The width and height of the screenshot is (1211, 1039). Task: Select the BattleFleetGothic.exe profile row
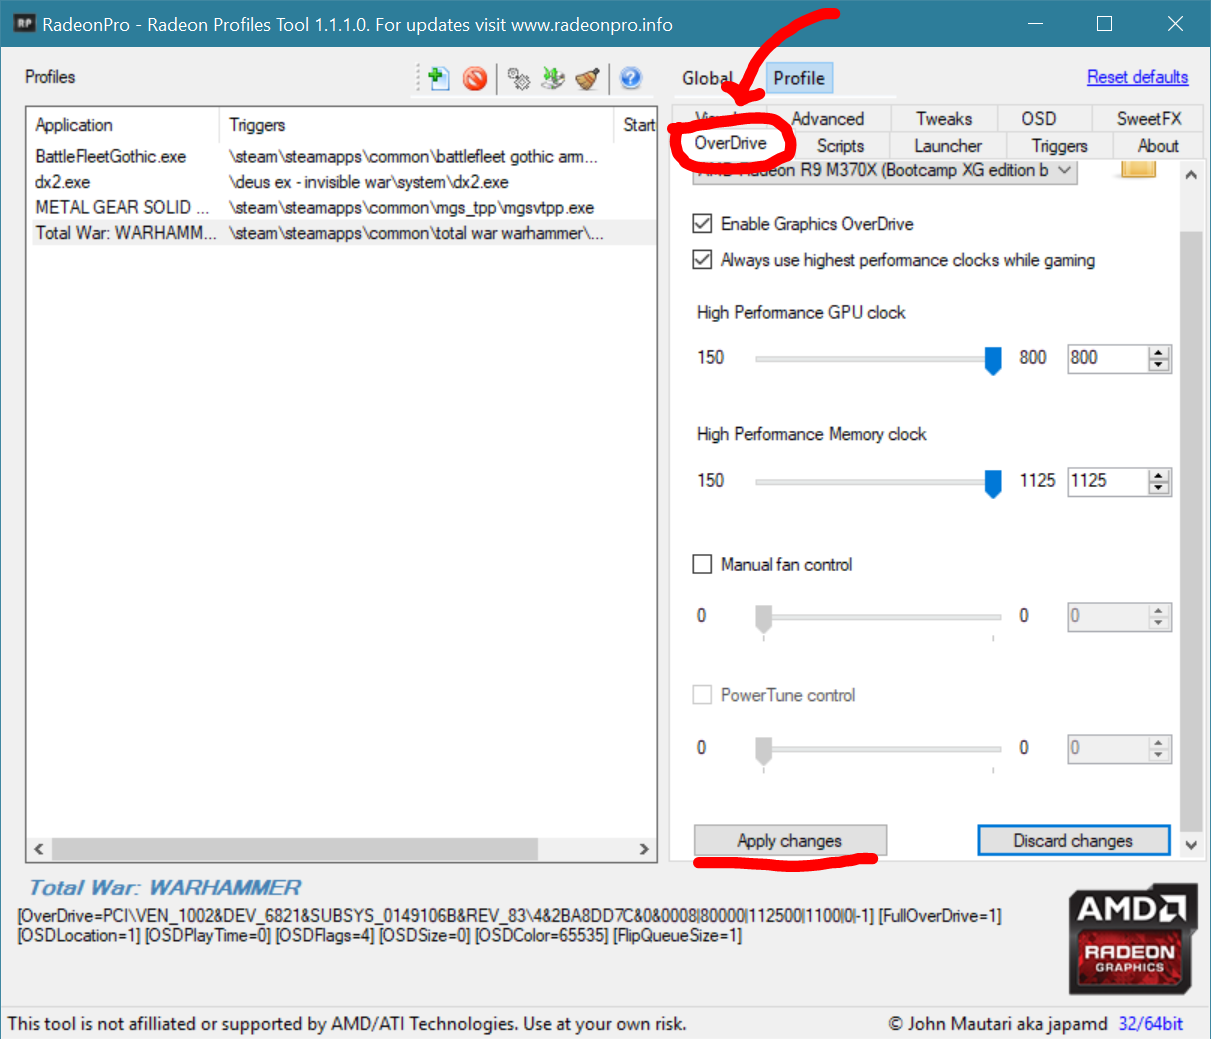[x=342, y=156]
